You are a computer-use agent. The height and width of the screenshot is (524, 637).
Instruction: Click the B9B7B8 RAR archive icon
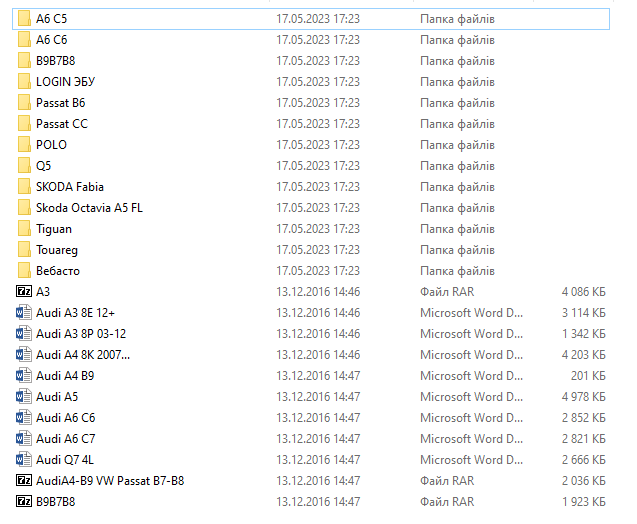(x=24, y=502)
